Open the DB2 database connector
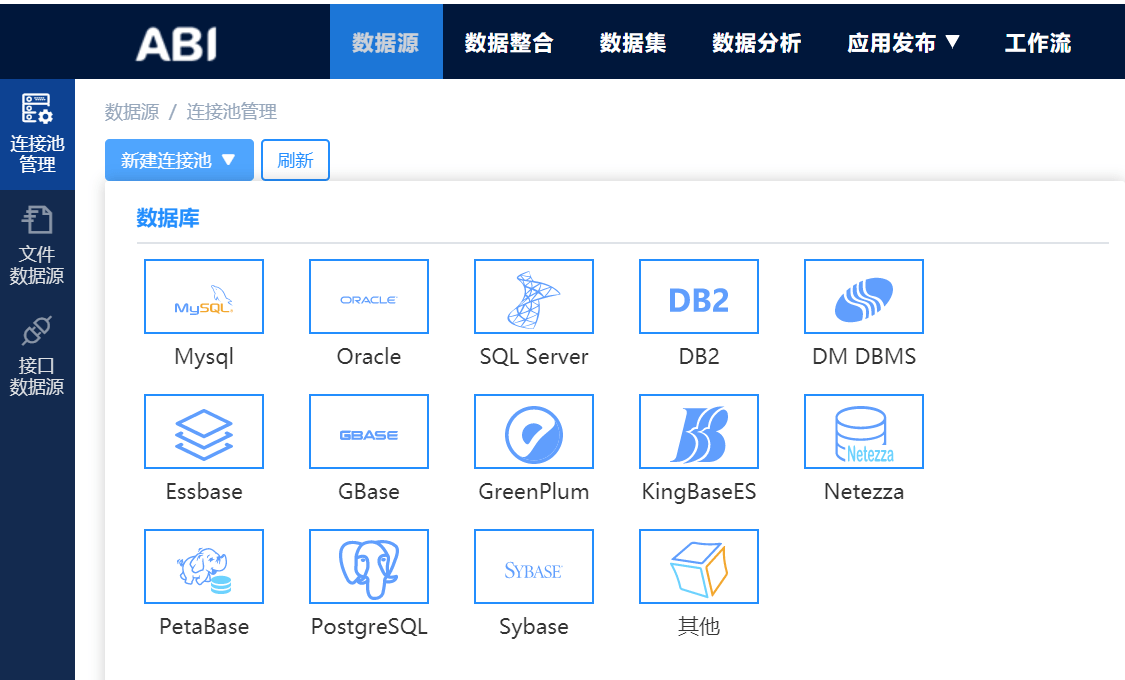Screen dimensions: 1125x680 point(698,296)
